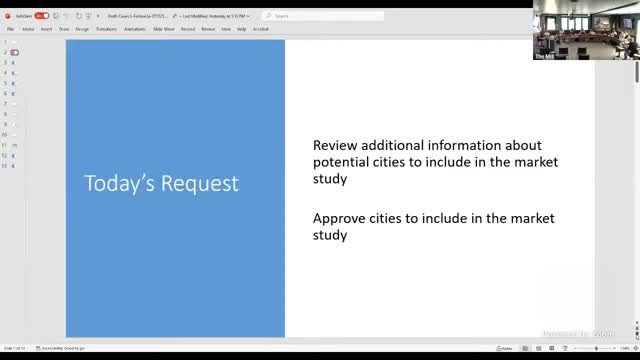Open Customize Quick Access Toolbar dropdown arrow
The width and height of the screenshot is (640, 360).
[98, 16]
